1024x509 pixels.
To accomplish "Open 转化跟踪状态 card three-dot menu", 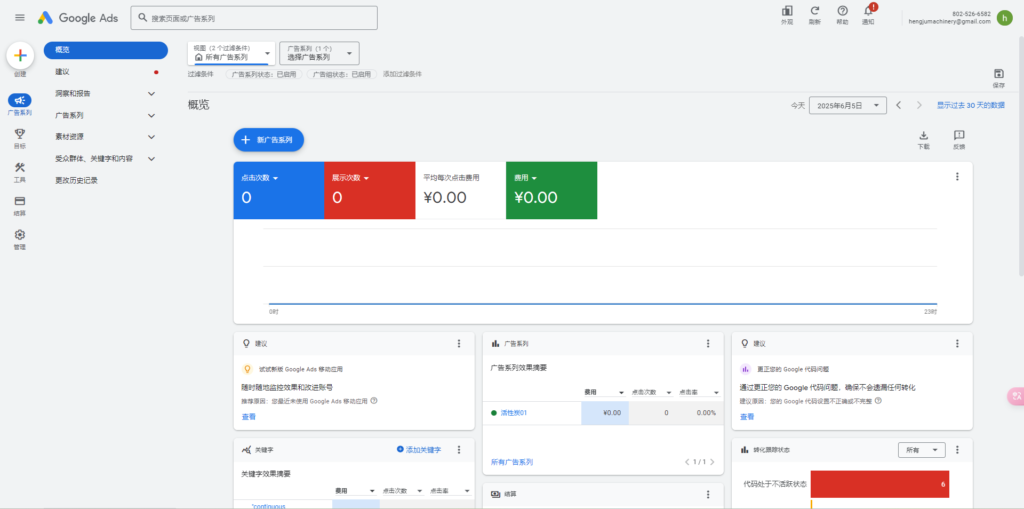I will pyautogui.click(x=957, y=450).
